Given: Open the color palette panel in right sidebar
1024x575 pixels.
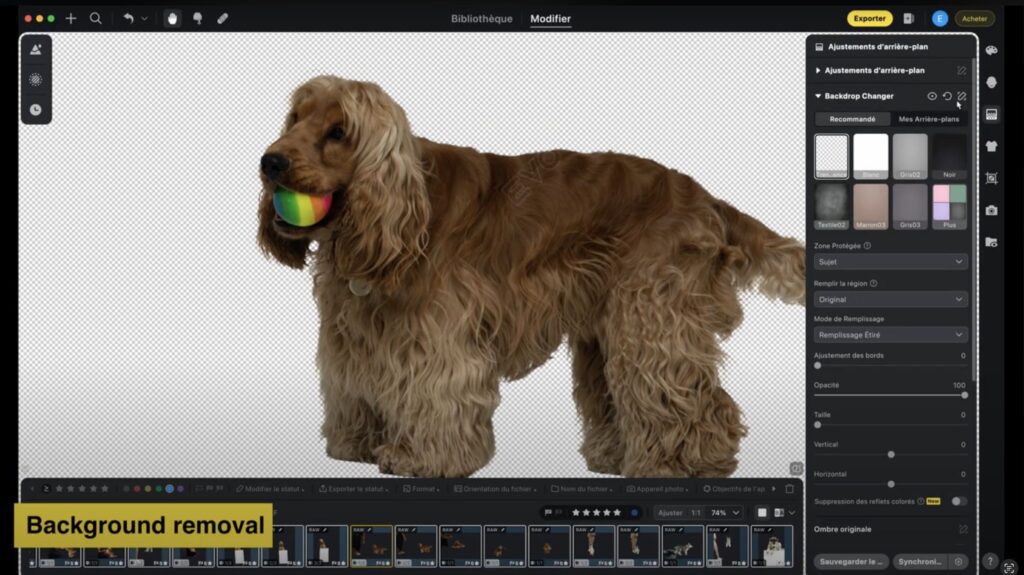Looking at the screenshot, I should point(991,50).
